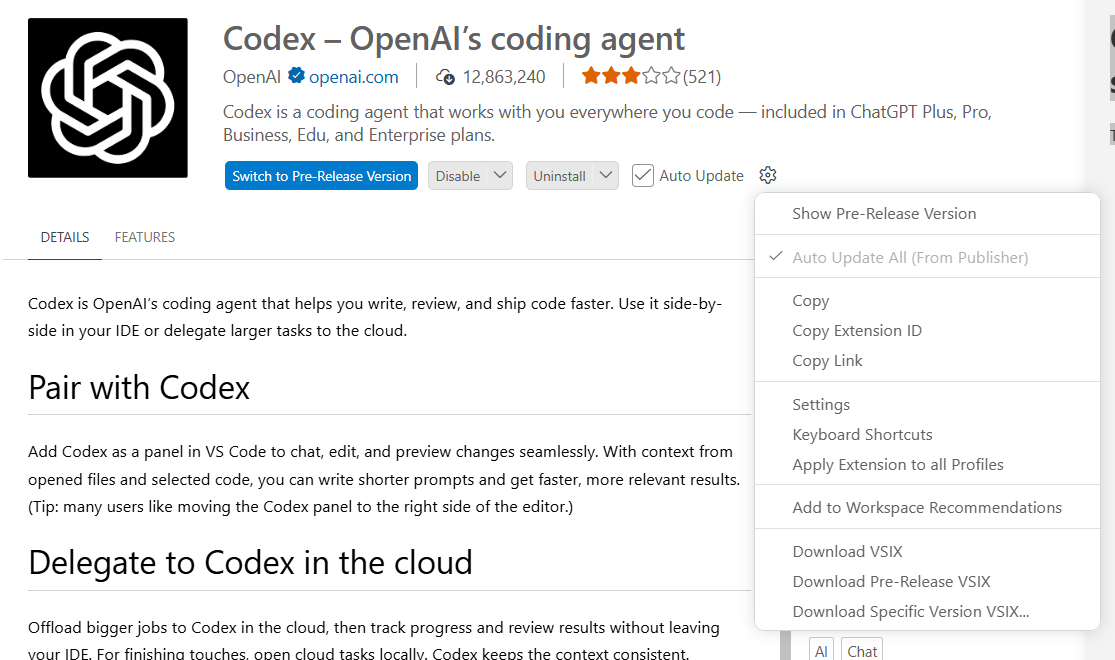Click the AI category tag

tap(821, 651)
